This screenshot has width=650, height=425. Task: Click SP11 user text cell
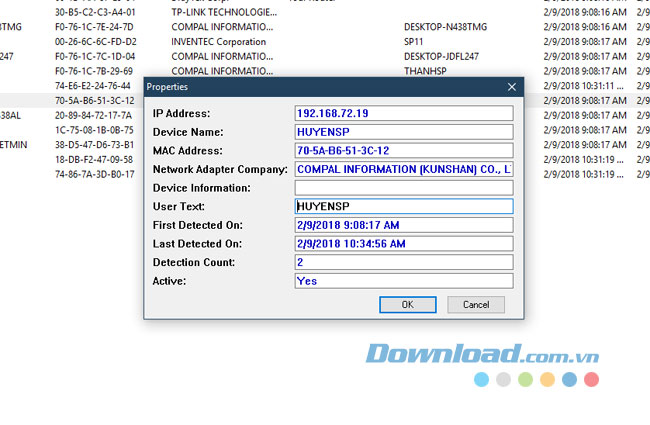[413, 42]
